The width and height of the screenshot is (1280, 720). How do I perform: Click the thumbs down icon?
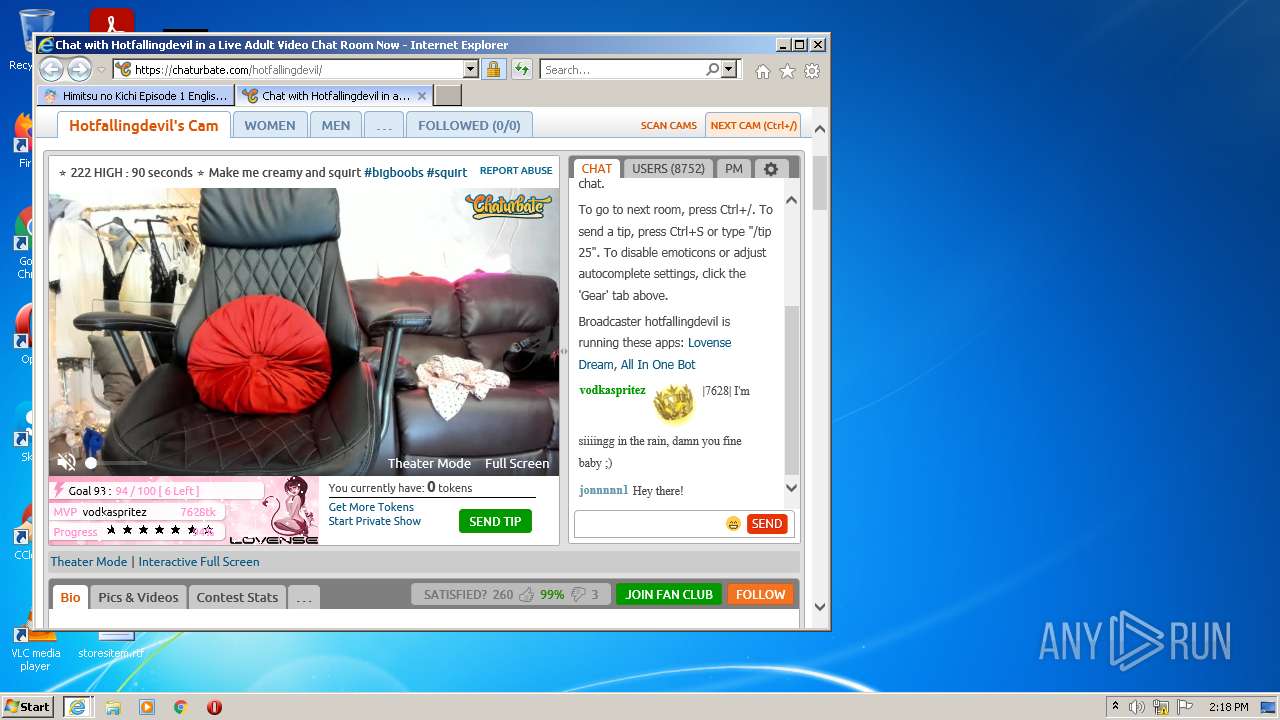pyautogui.click(x=577, y=594)
